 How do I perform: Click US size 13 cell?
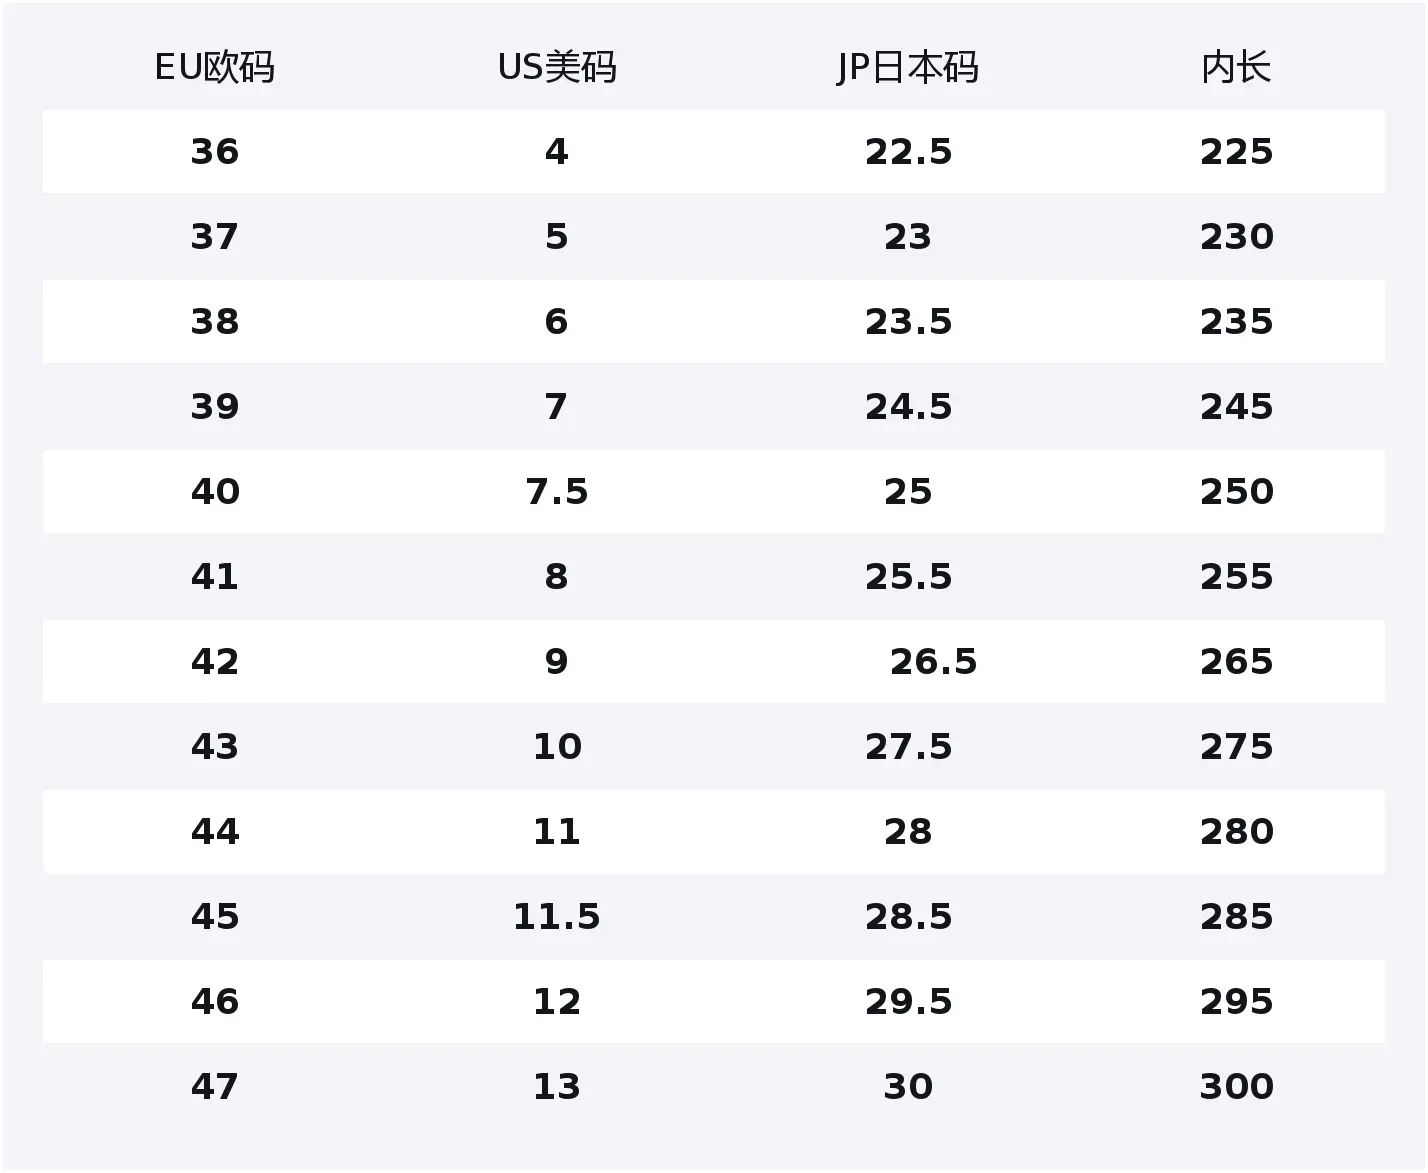[557, 1087]
